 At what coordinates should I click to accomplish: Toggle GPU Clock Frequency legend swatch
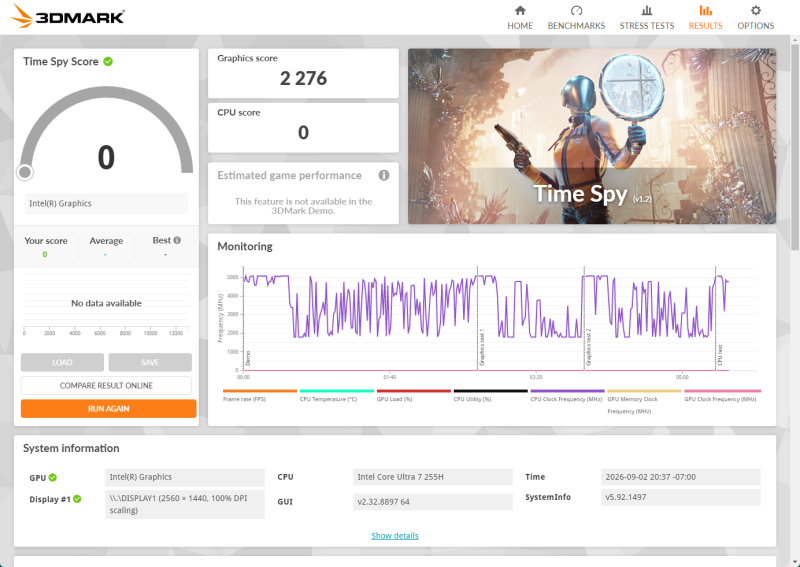tap(722, 391)
